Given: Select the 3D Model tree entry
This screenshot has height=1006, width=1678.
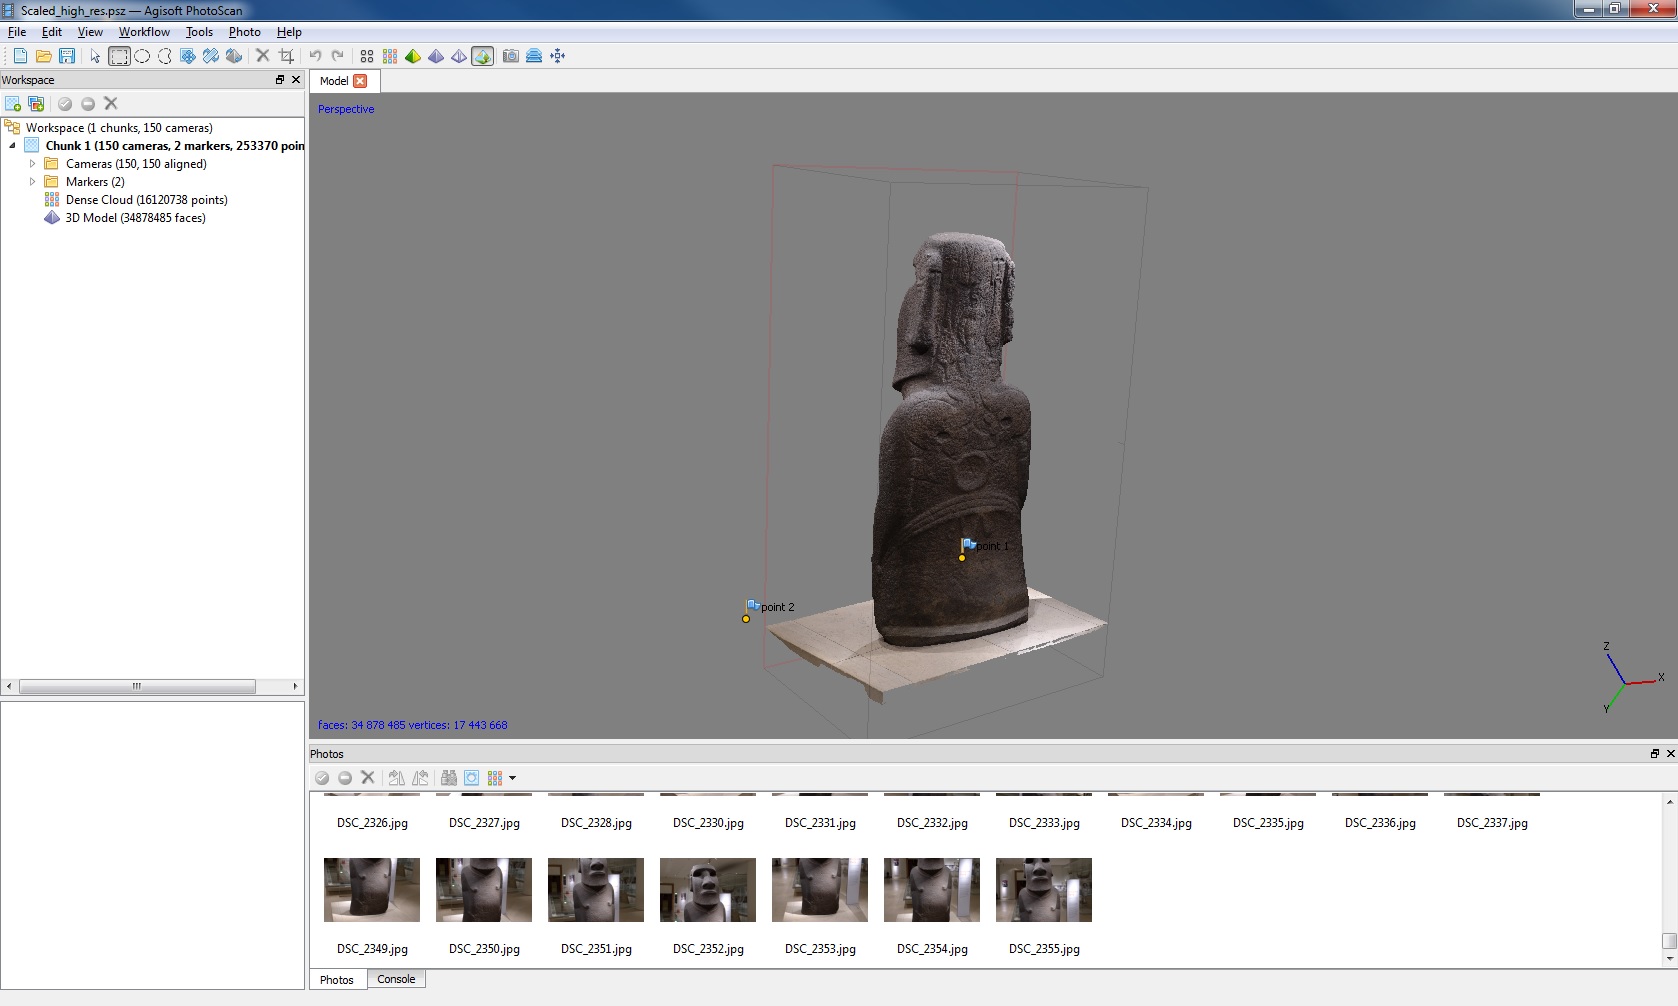Looking at the screenshot, I should pos(135,218).
